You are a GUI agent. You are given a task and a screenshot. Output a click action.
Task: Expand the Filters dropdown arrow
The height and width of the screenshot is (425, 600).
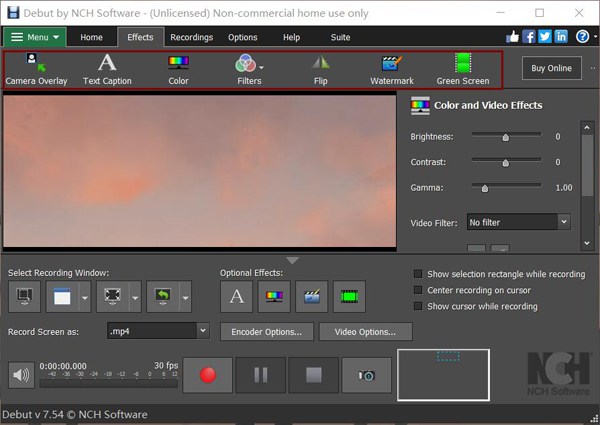[261, 68]
